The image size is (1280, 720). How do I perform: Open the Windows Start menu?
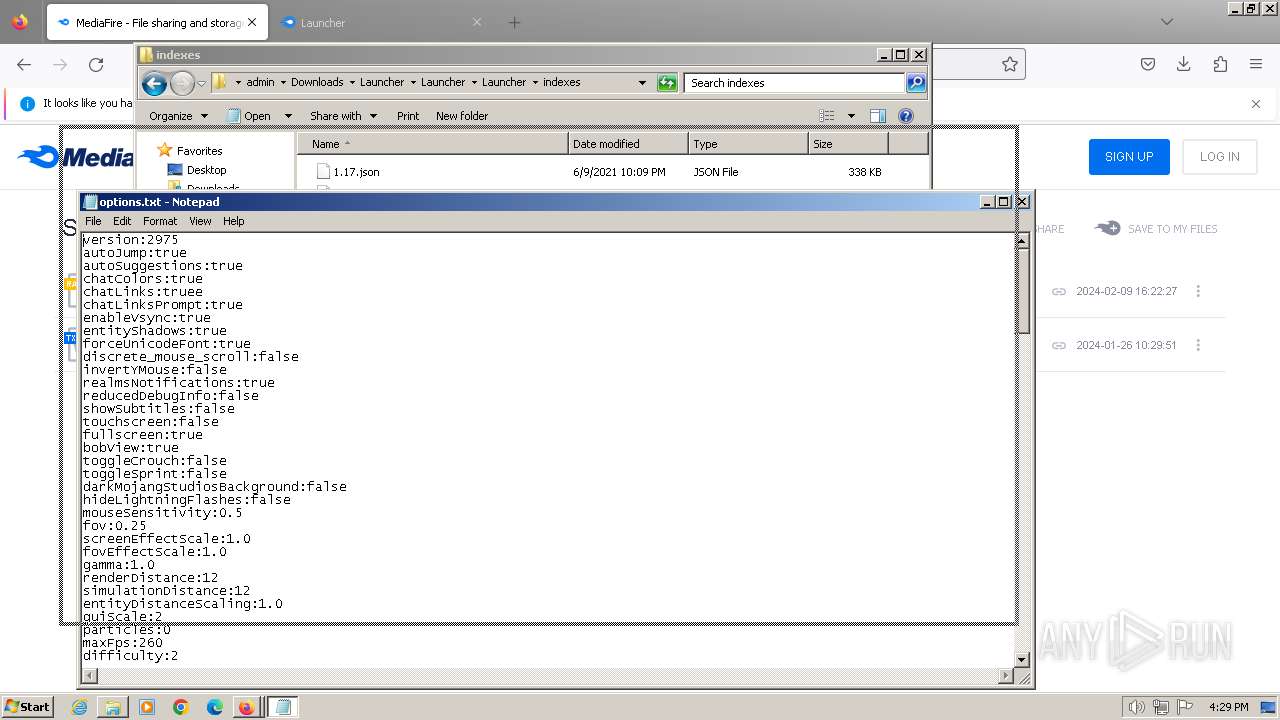[27, 706]
